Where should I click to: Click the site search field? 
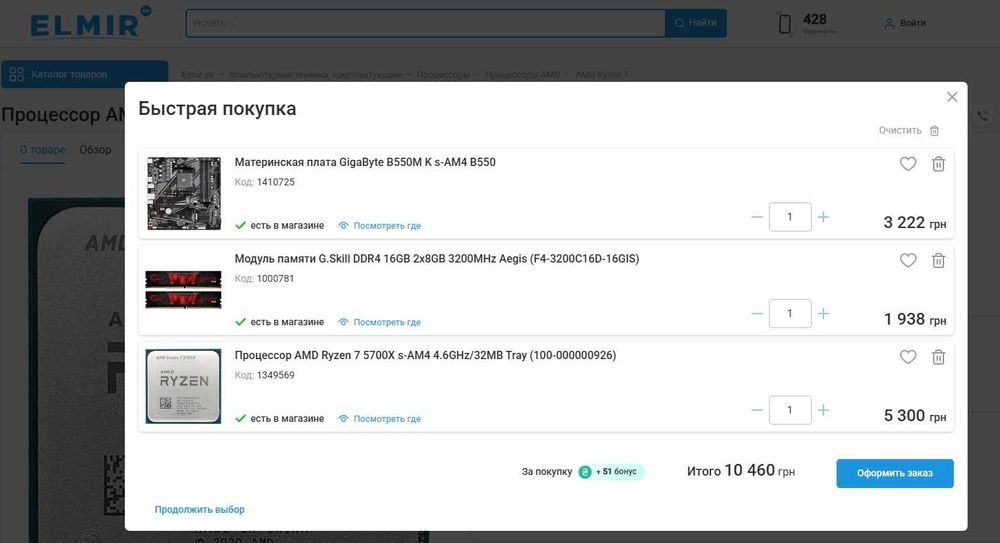click(x=425, y=23)
